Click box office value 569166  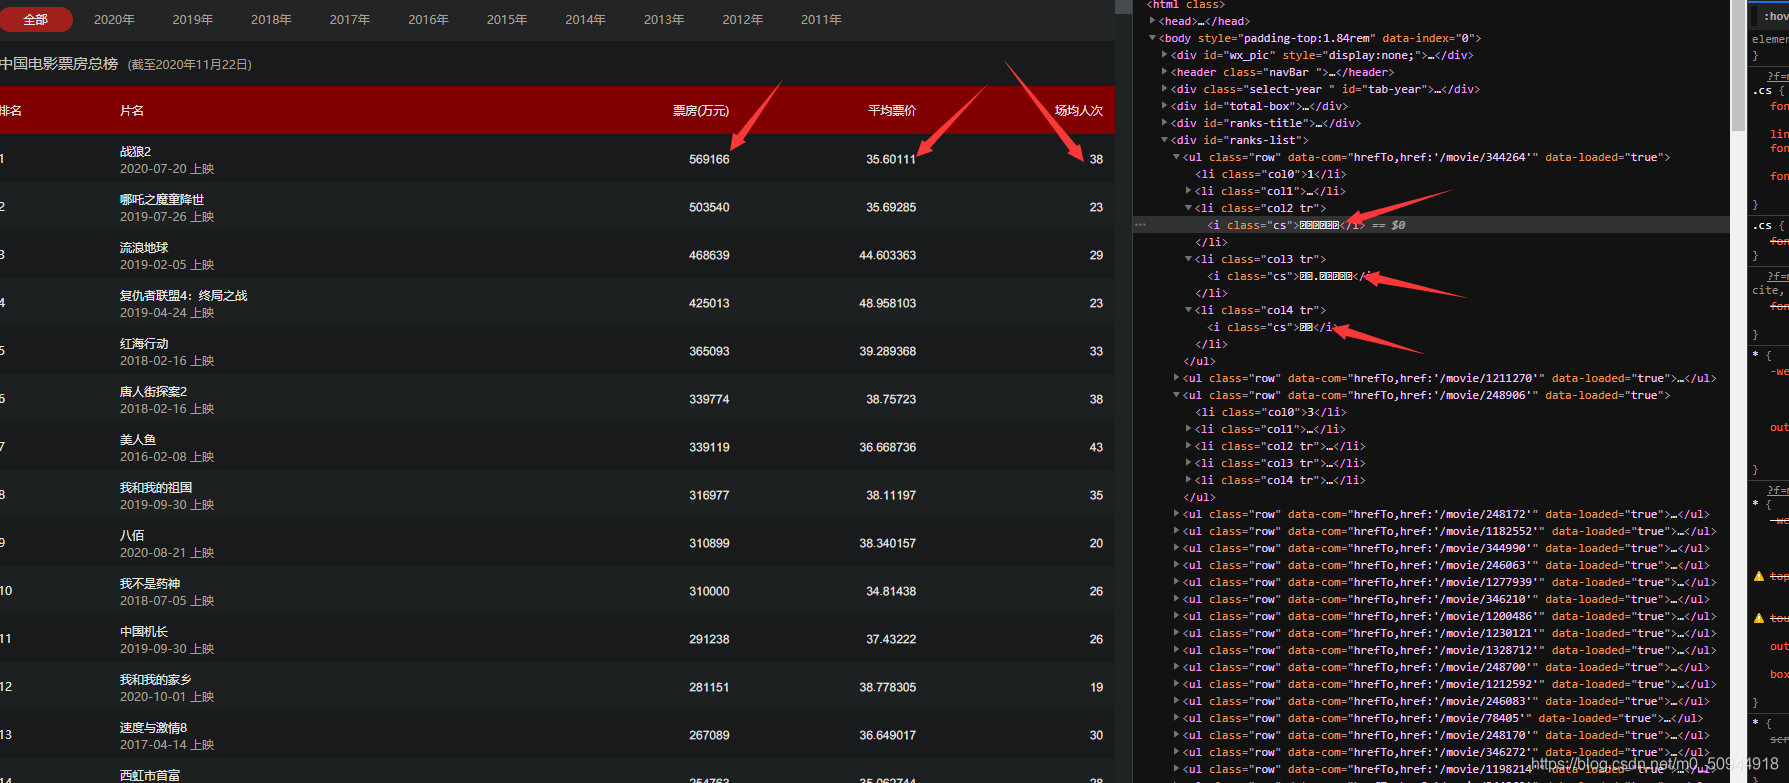[709, 159]
